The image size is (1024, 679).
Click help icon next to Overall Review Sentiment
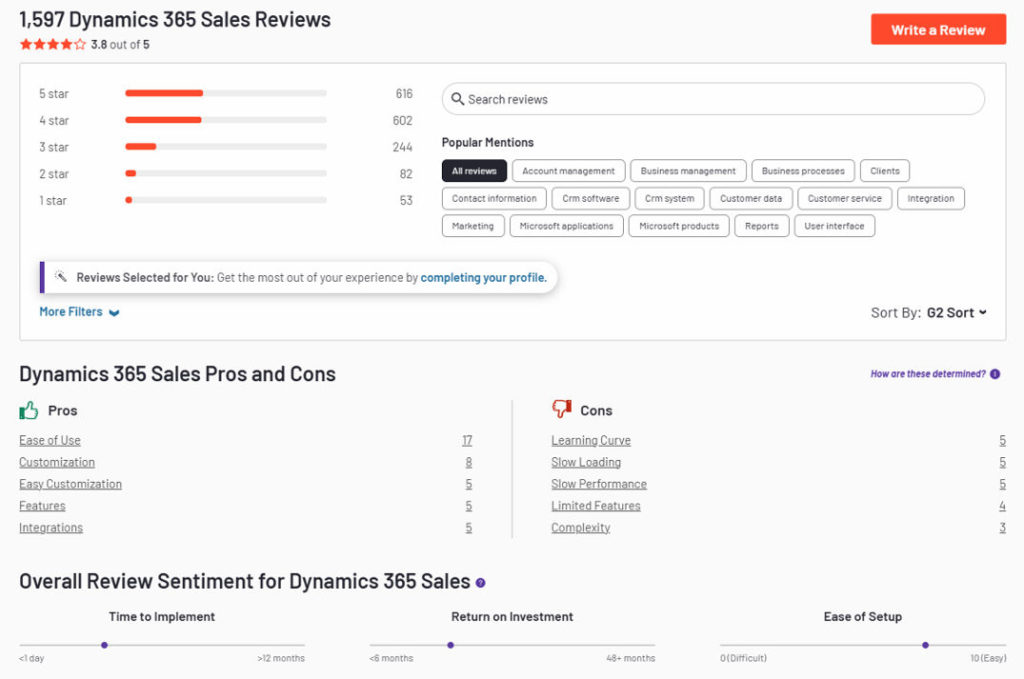click(481, 583)
